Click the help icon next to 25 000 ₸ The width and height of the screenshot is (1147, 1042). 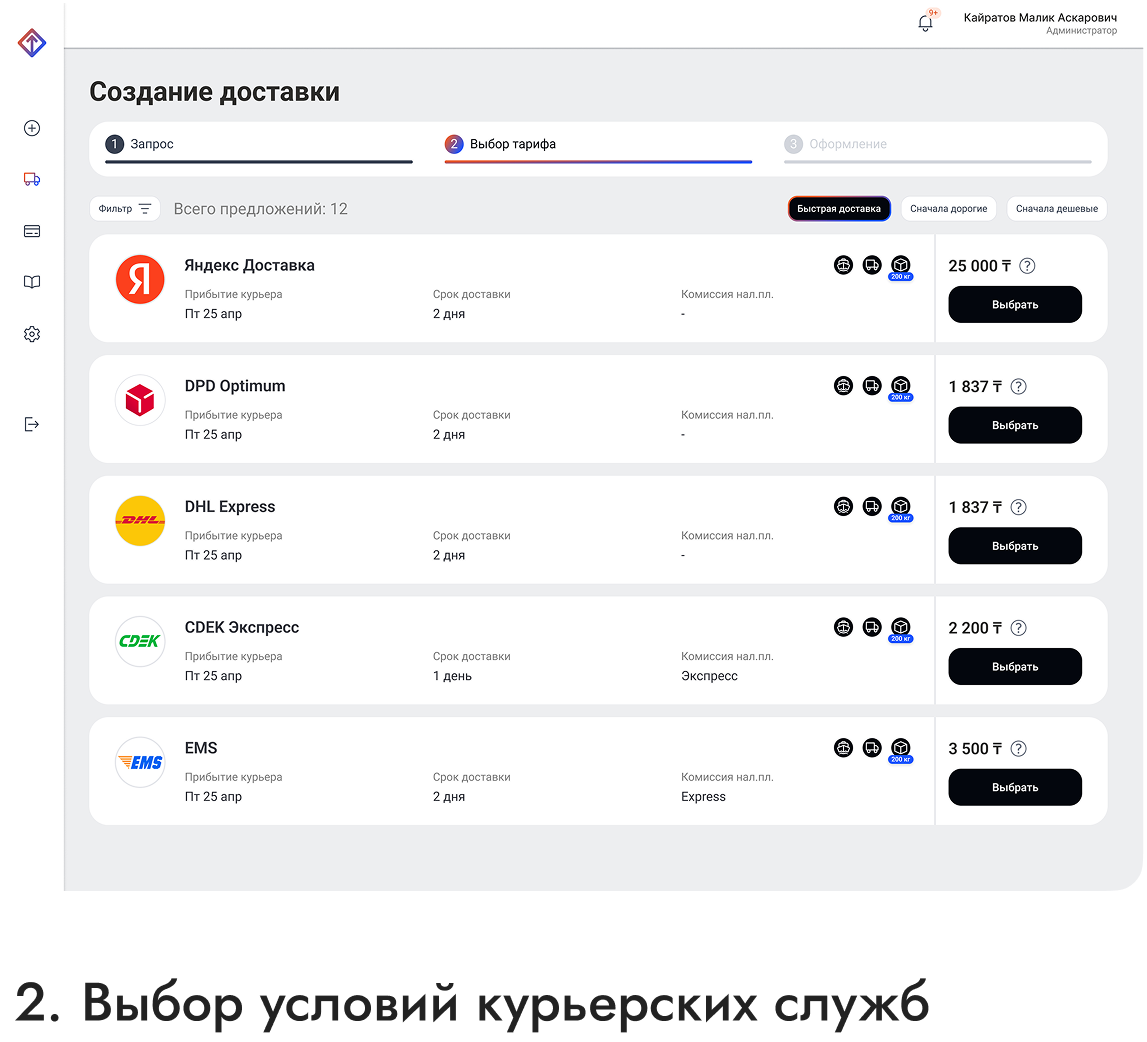pyautogui.click(x=1027, y=266)
